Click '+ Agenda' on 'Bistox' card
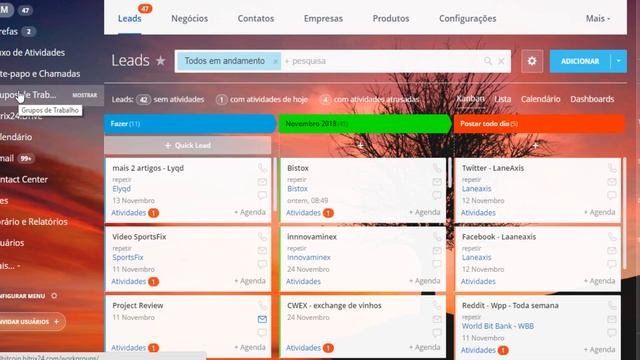The image size is (640, 360). click(424, 212)
